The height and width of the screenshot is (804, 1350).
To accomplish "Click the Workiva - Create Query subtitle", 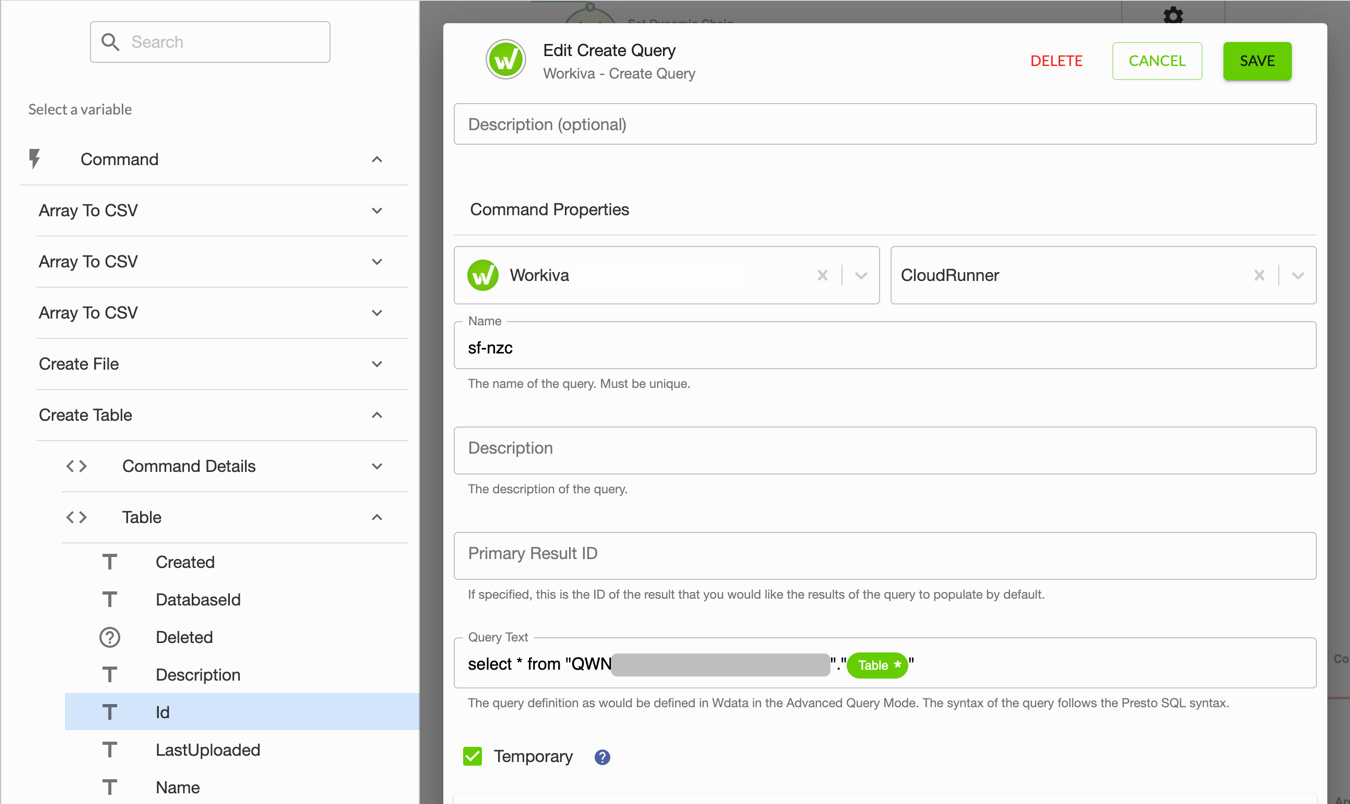I will click(619, 73).
